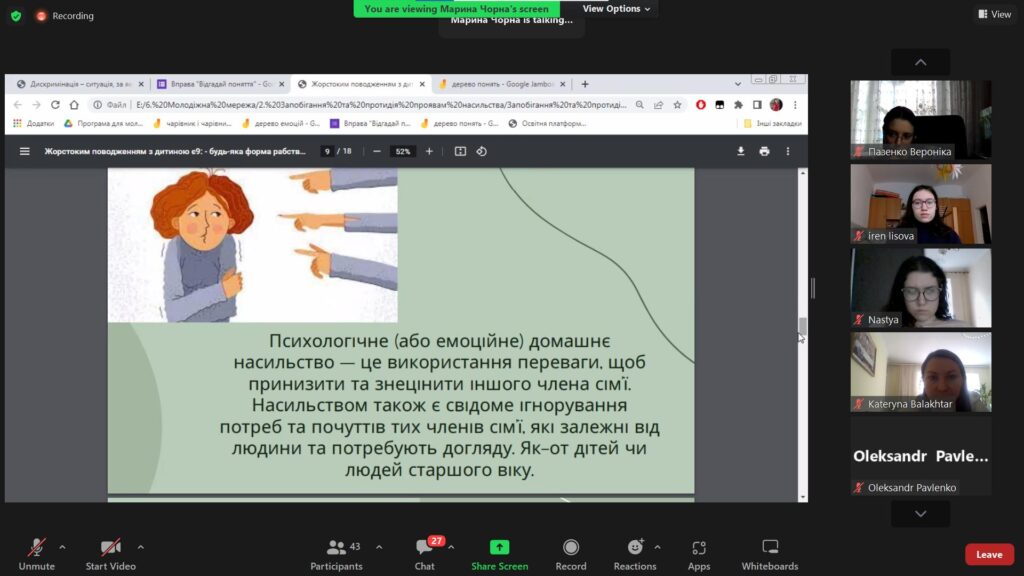Screen dimensions: 1024x576
Task: Switch layout with the View button
Action: pyautogui.click(x=994, y=14)
